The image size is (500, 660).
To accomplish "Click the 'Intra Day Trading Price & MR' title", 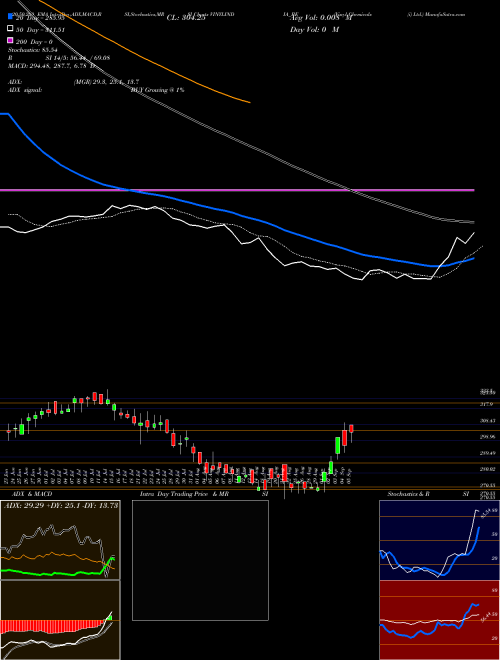I will pyautogui.click(x=184, y=494).
